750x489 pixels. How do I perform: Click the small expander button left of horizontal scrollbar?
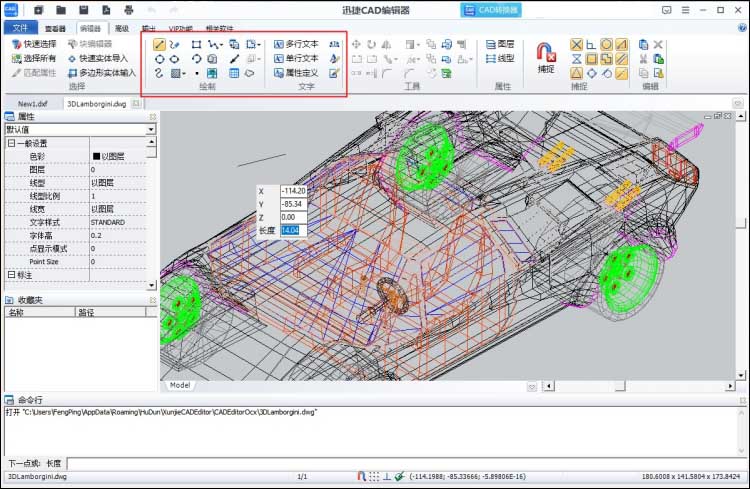[x=531, y=386]
